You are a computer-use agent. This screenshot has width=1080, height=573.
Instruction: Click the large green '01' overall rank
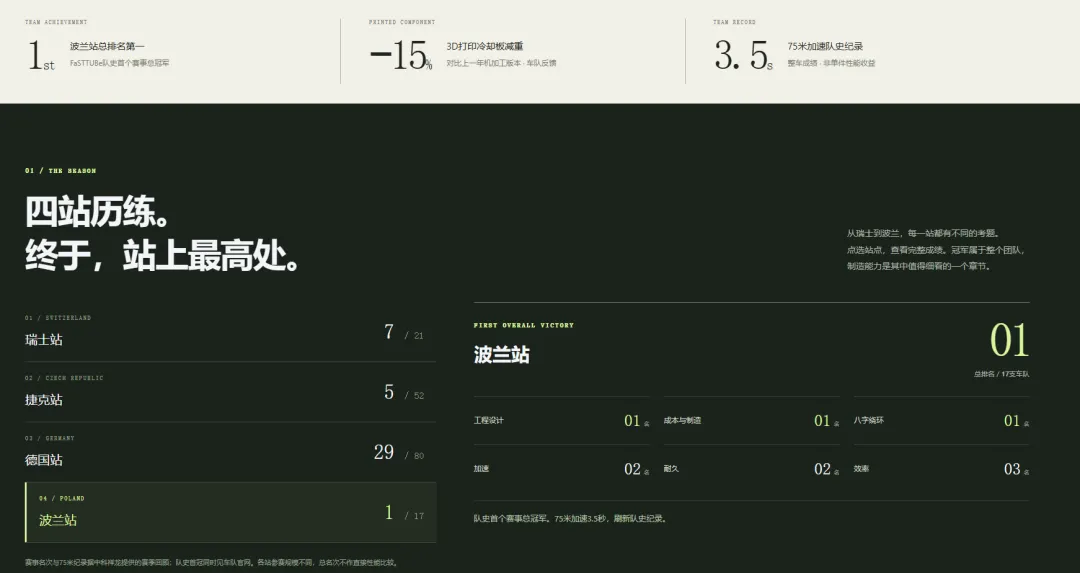(x=1009, y=340)
